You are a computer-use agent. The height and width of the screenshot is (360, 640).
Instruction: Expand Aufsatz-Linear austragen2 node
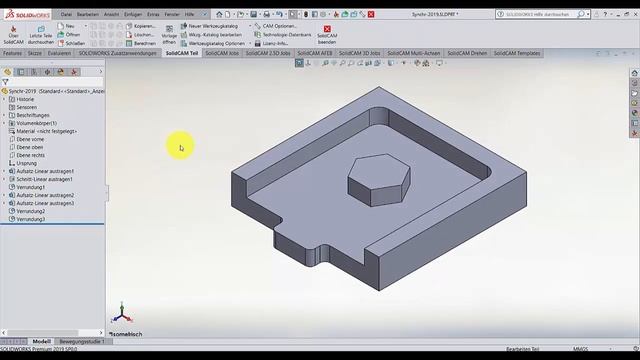[x=4, y=195]
